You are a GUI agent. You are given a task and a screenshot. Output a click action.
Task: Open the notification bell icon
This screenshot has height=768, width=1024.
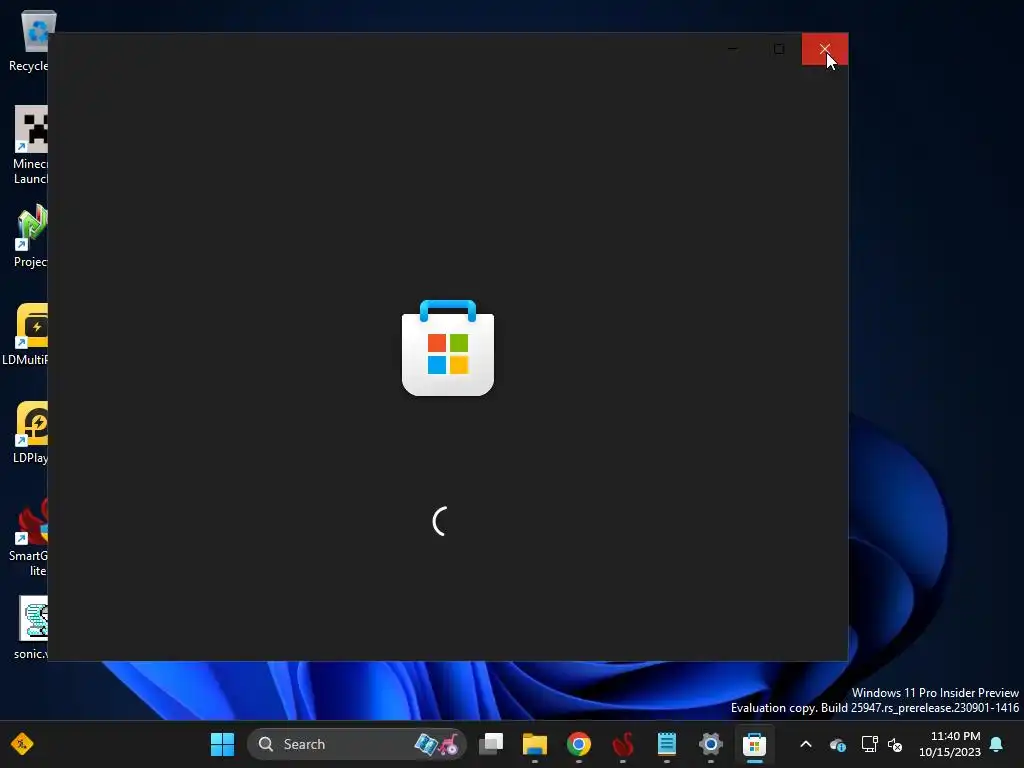point(997,744)
